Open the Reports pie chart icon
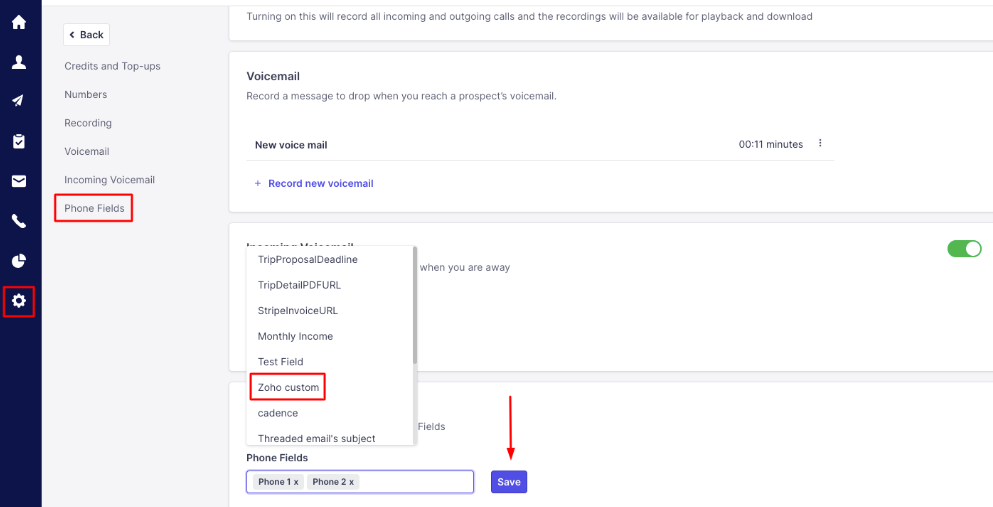Viewport: 993px width, 507px height. 18,261
